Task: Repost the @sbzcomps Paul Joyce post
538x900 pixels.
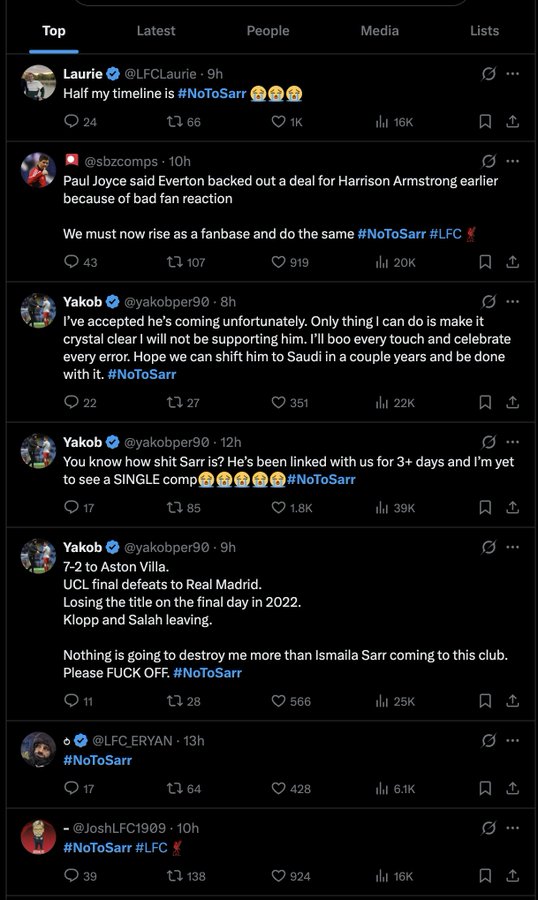Action: 185,262
